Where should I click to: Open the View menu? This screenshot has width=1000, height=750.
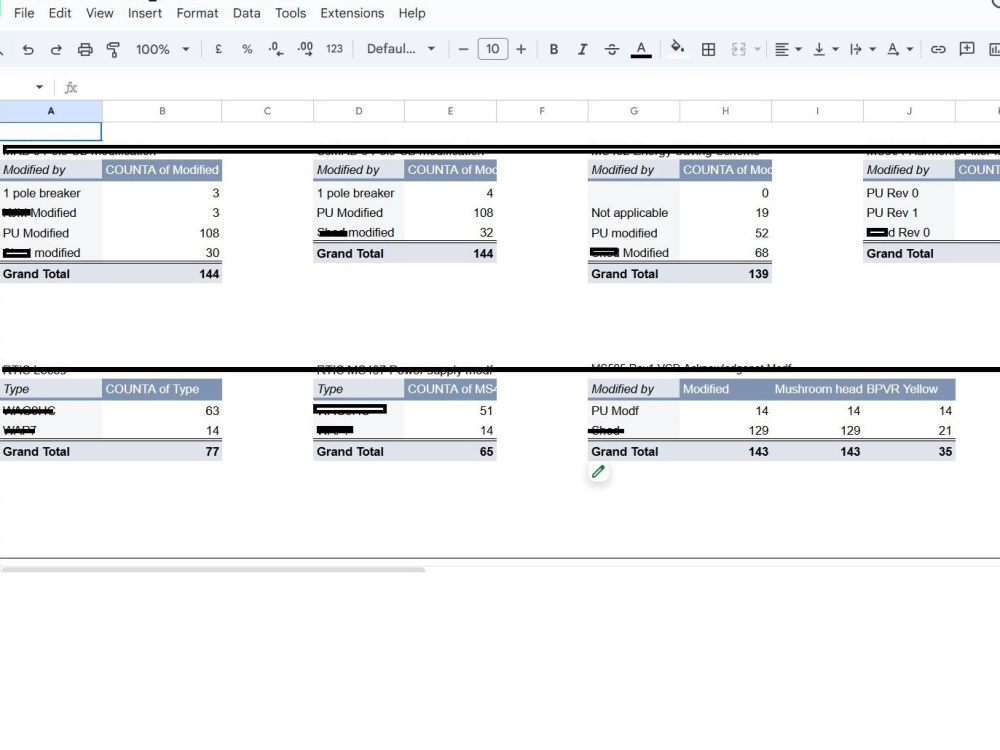pyautogui.click(x=99, y=13)
